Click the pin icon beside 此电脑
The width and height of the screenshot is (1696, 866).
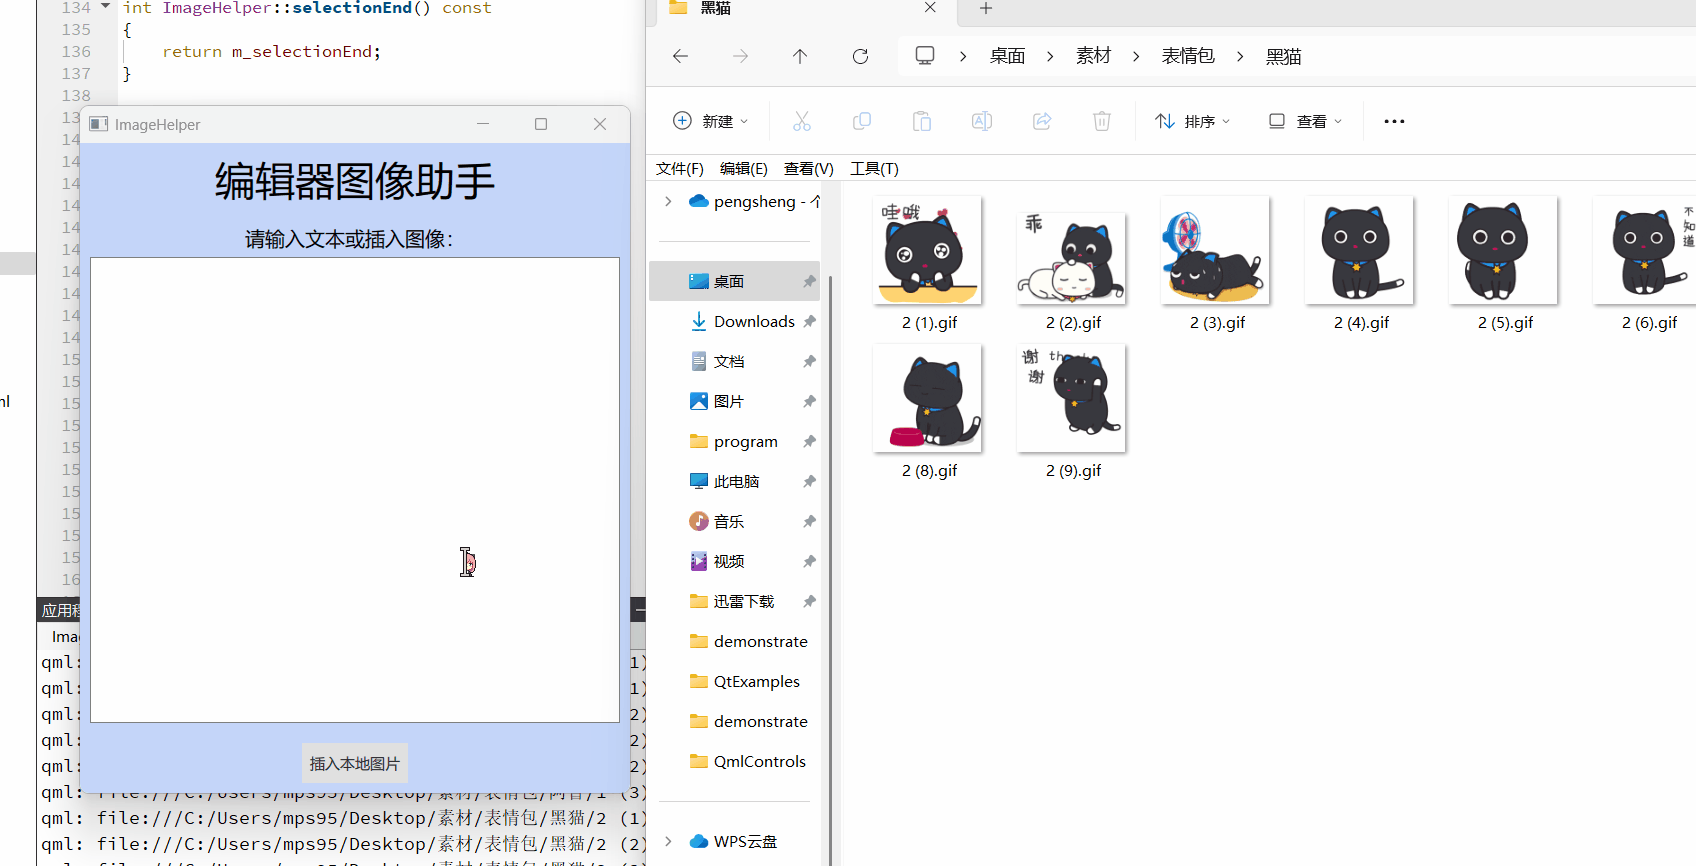coord(809,481)
